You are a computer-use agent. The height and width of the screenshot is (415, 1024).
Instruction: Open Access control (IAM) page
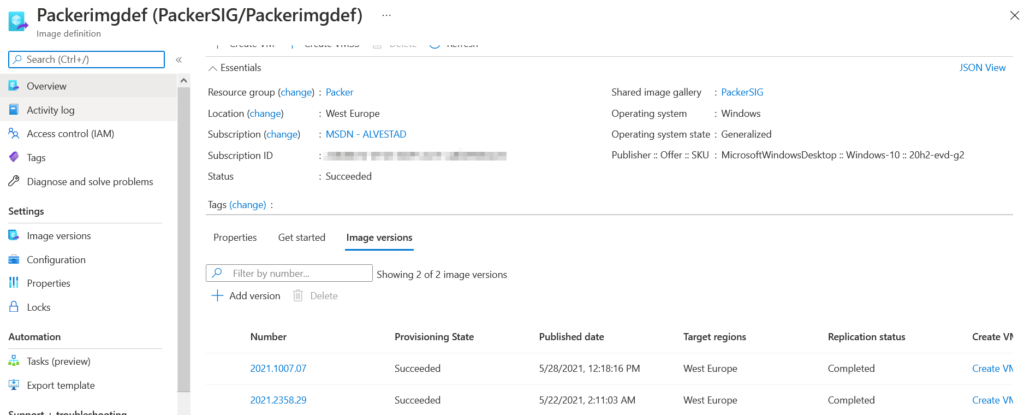point(69,134)
